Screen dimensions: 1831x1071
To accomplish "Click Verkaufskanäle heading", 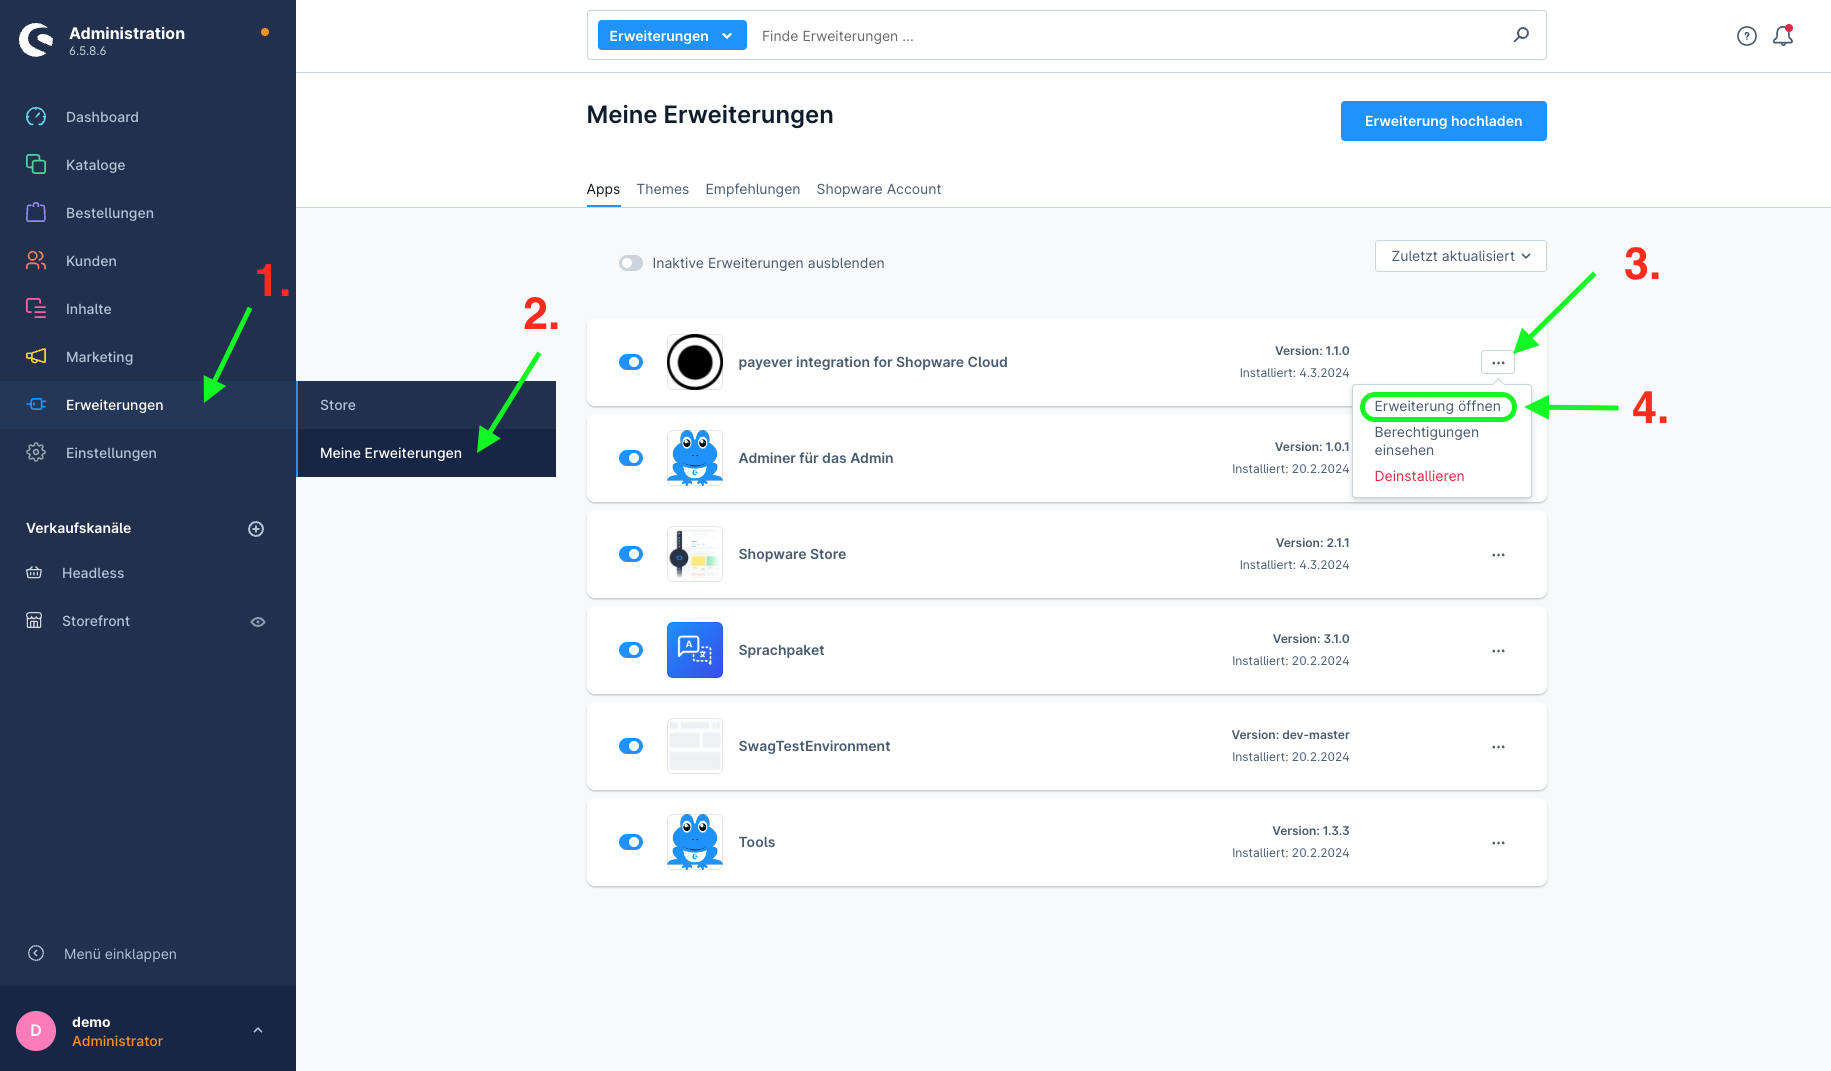I will 78,528.
